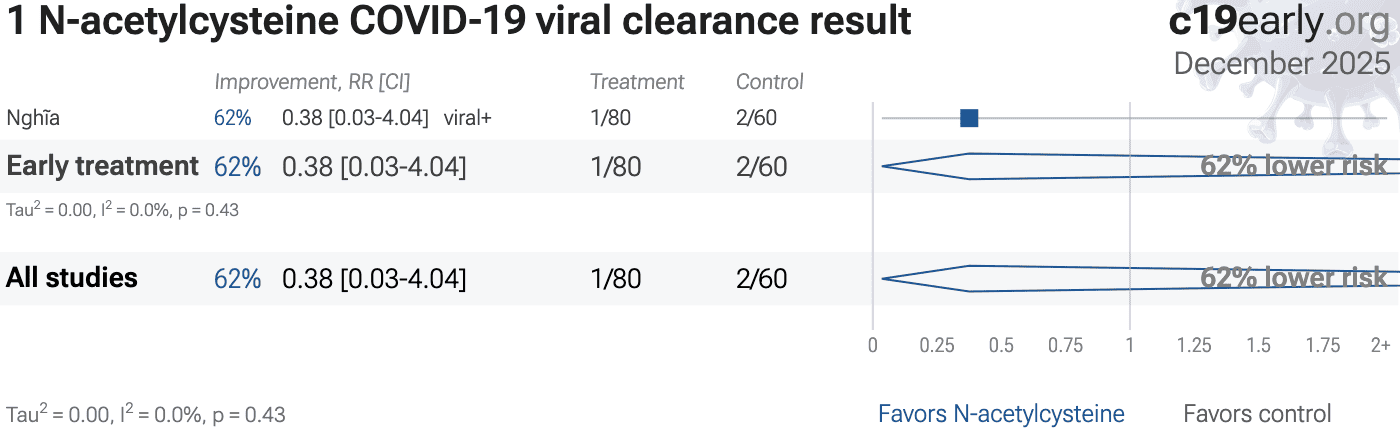The width and height of the screenshot is (1400, 429).
Task: Select the All studies row label
Action: pos(72,278)
